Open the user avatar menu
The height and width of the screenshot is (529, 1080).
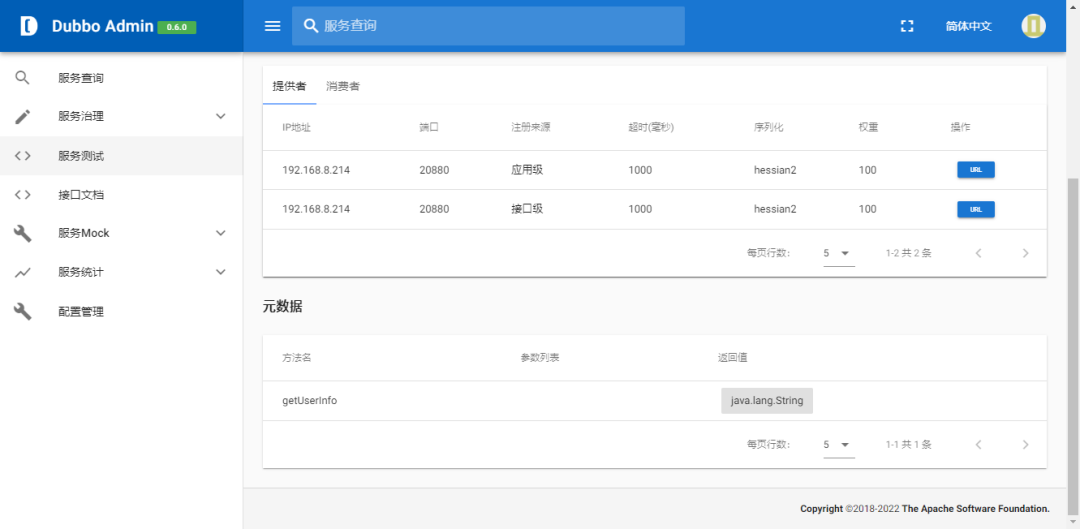1033,26
